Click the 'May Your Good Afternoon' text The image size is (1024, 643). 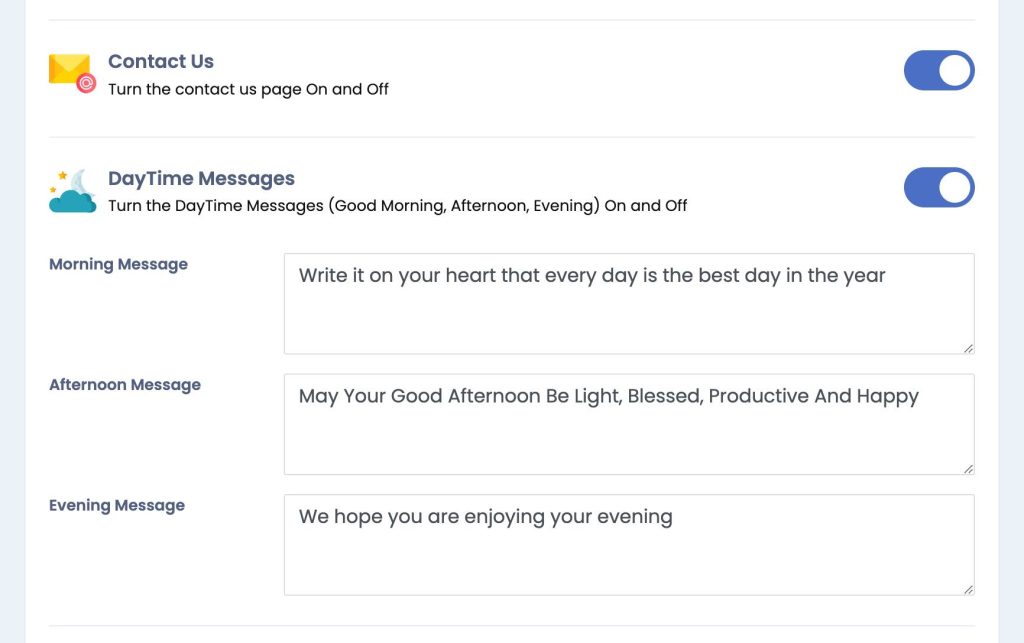pyautogui.click(x=609, y=396)
